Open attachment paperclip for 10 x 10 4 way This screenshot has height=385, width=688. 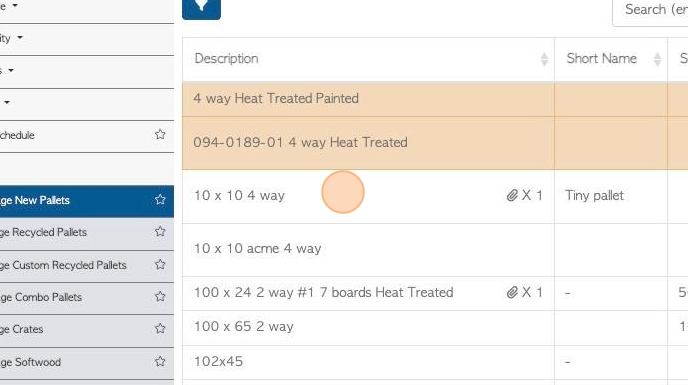pos(512,195)
